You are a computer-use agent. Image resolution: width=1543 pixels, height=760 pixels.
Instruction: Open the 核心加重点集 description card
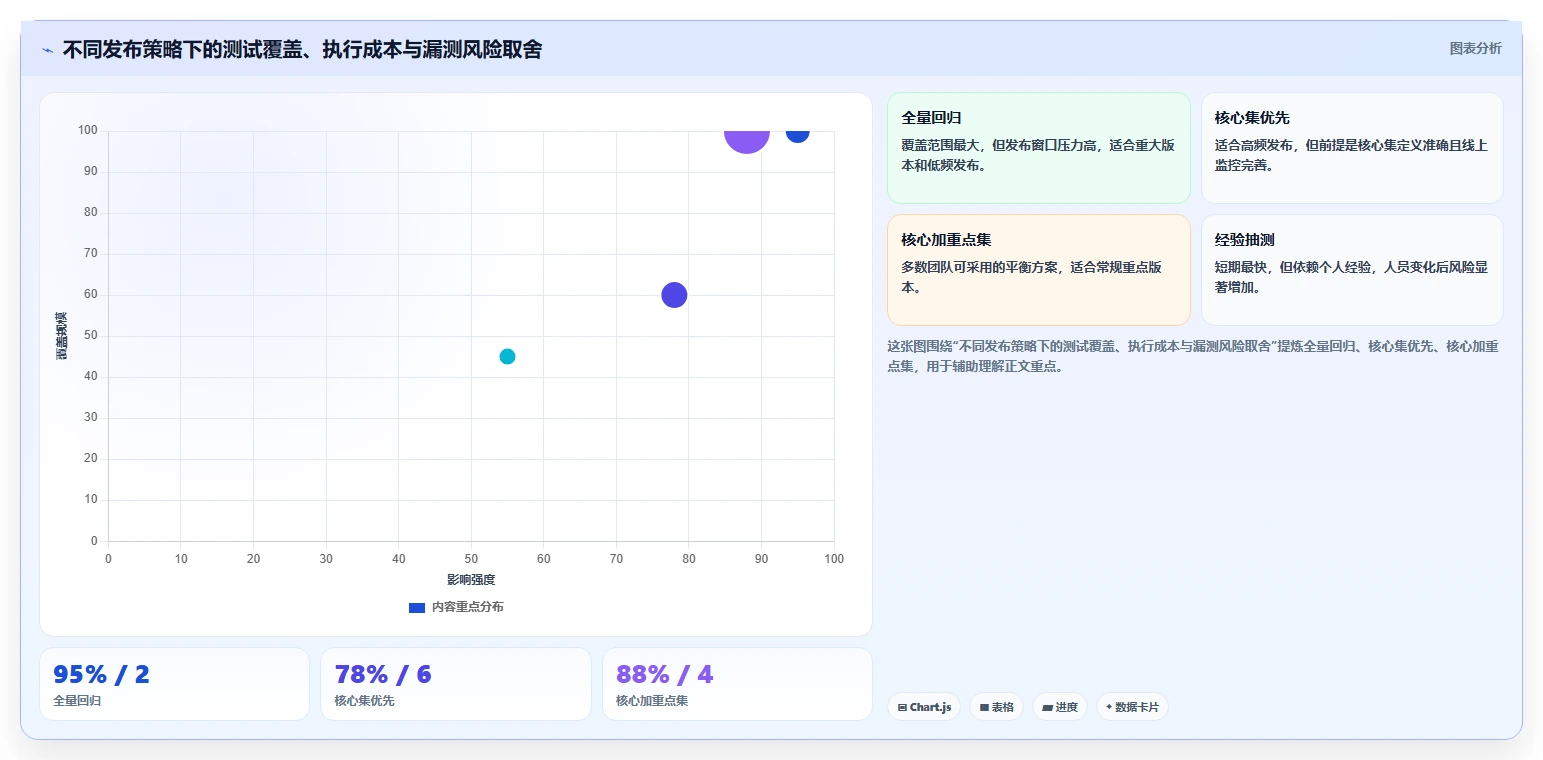tap(1039, 270)
